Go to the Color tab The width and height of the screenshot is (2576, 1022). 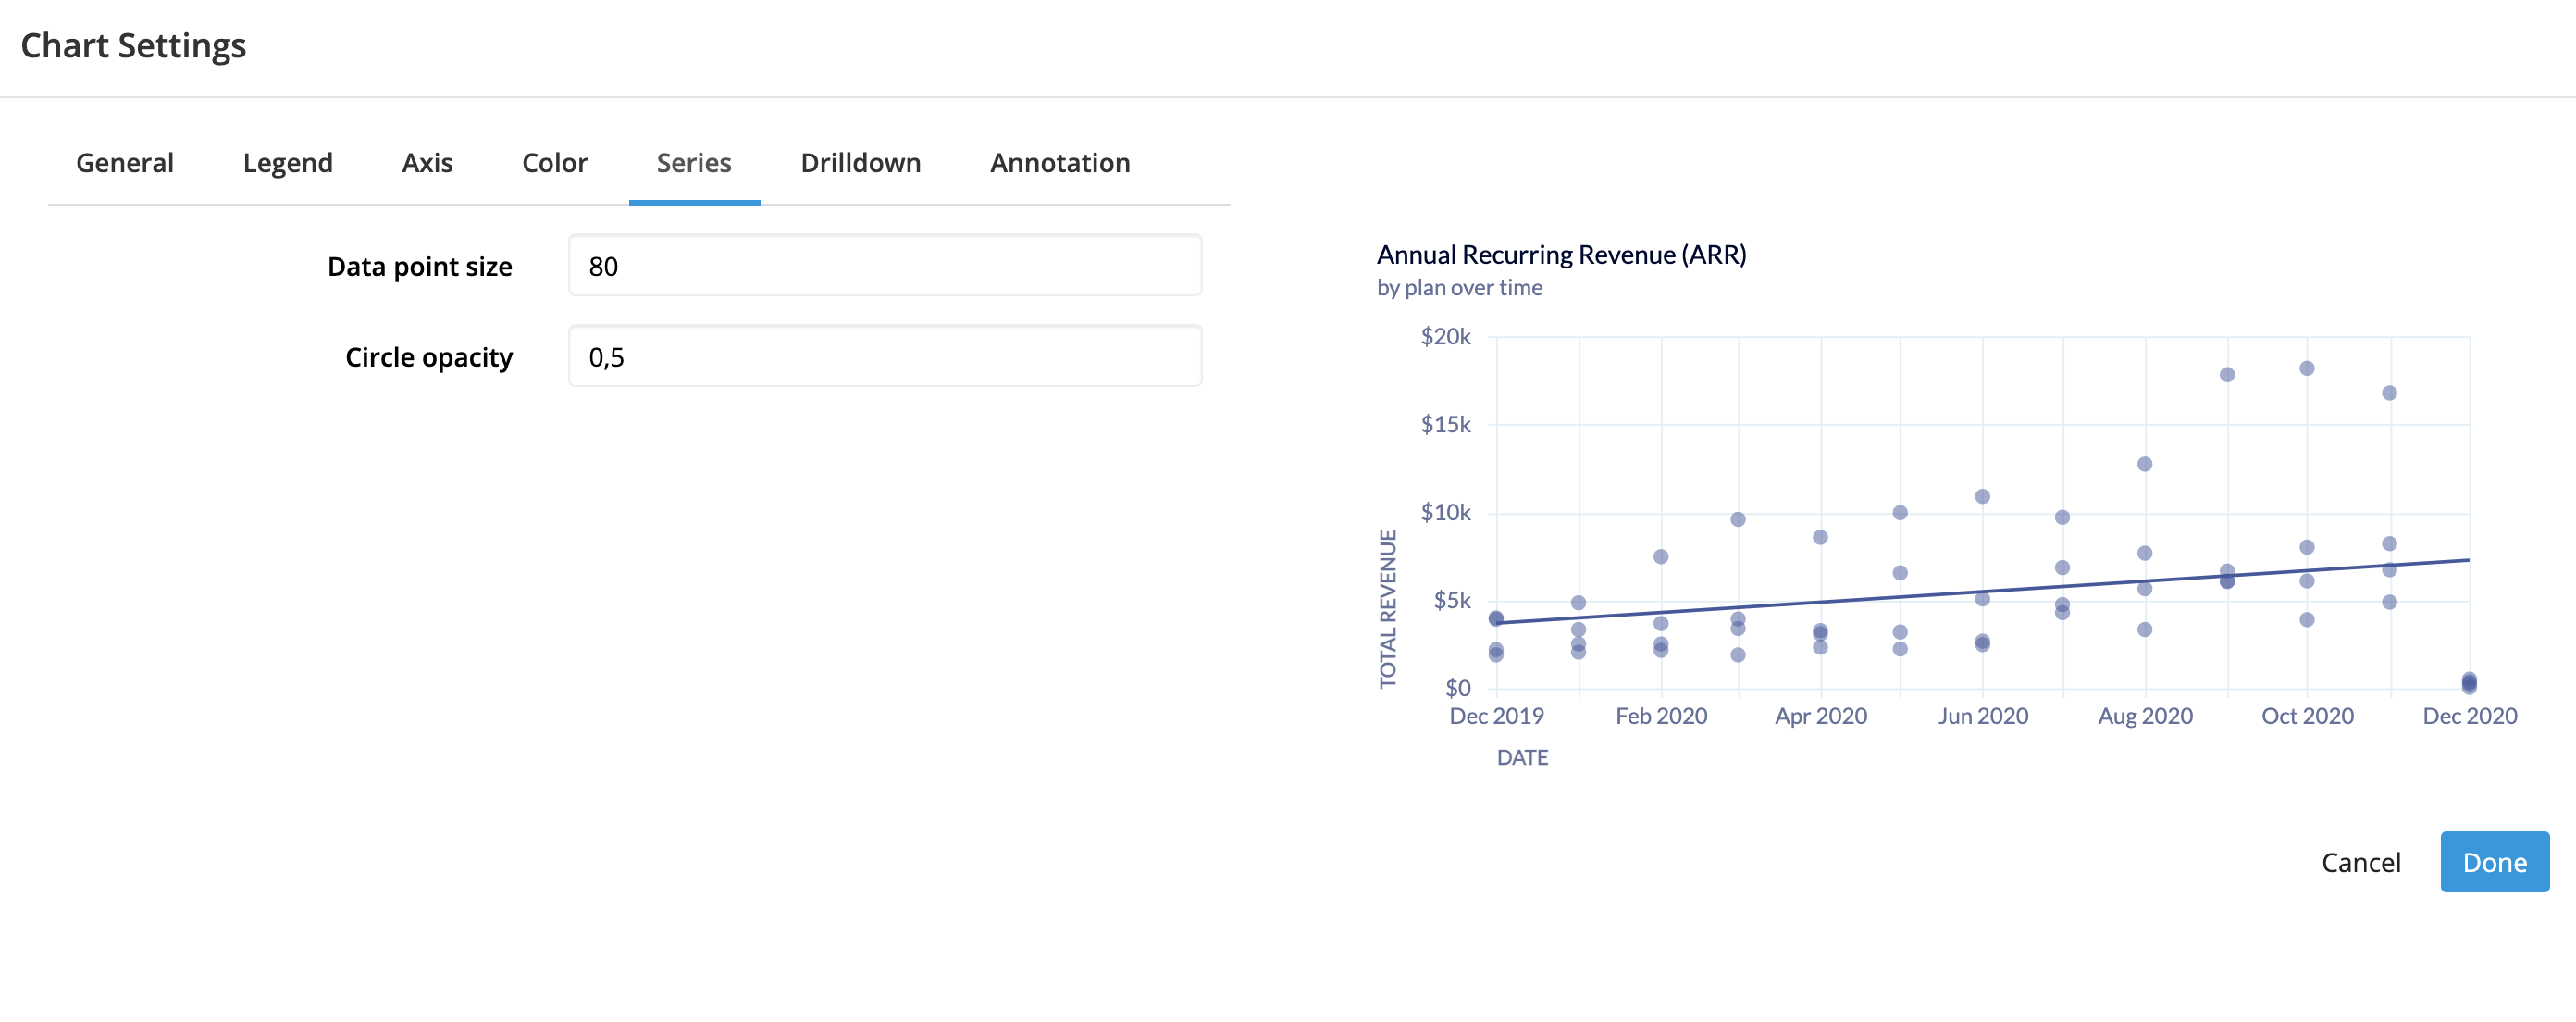[x=555, y=163]
